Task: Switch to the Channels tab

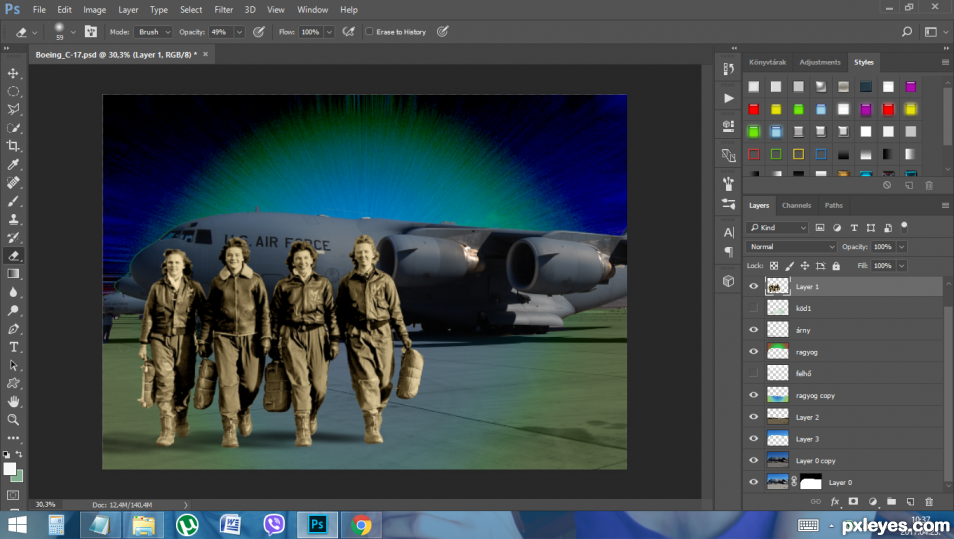Action: coord(796,206)
